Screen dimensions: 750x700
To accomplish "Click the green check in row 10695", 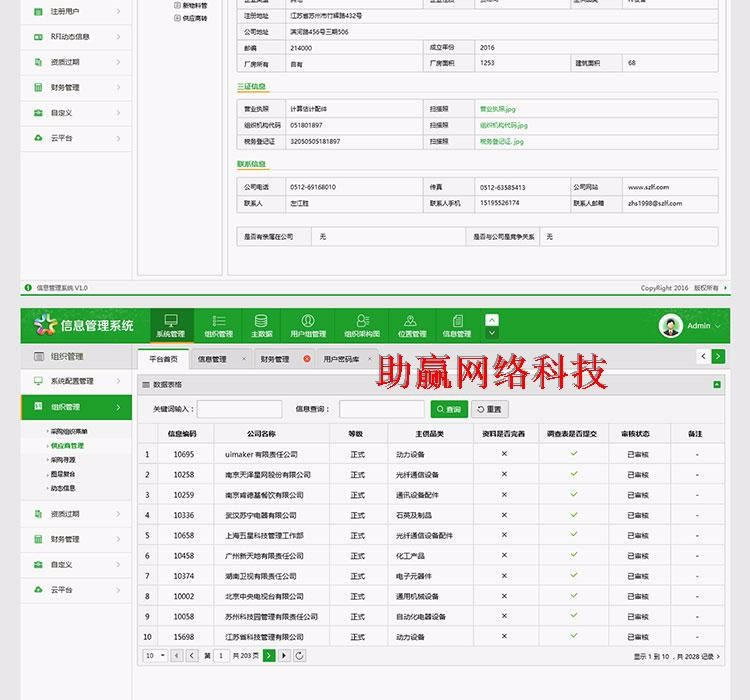I will pyautogui.click(x=574, y=453).
